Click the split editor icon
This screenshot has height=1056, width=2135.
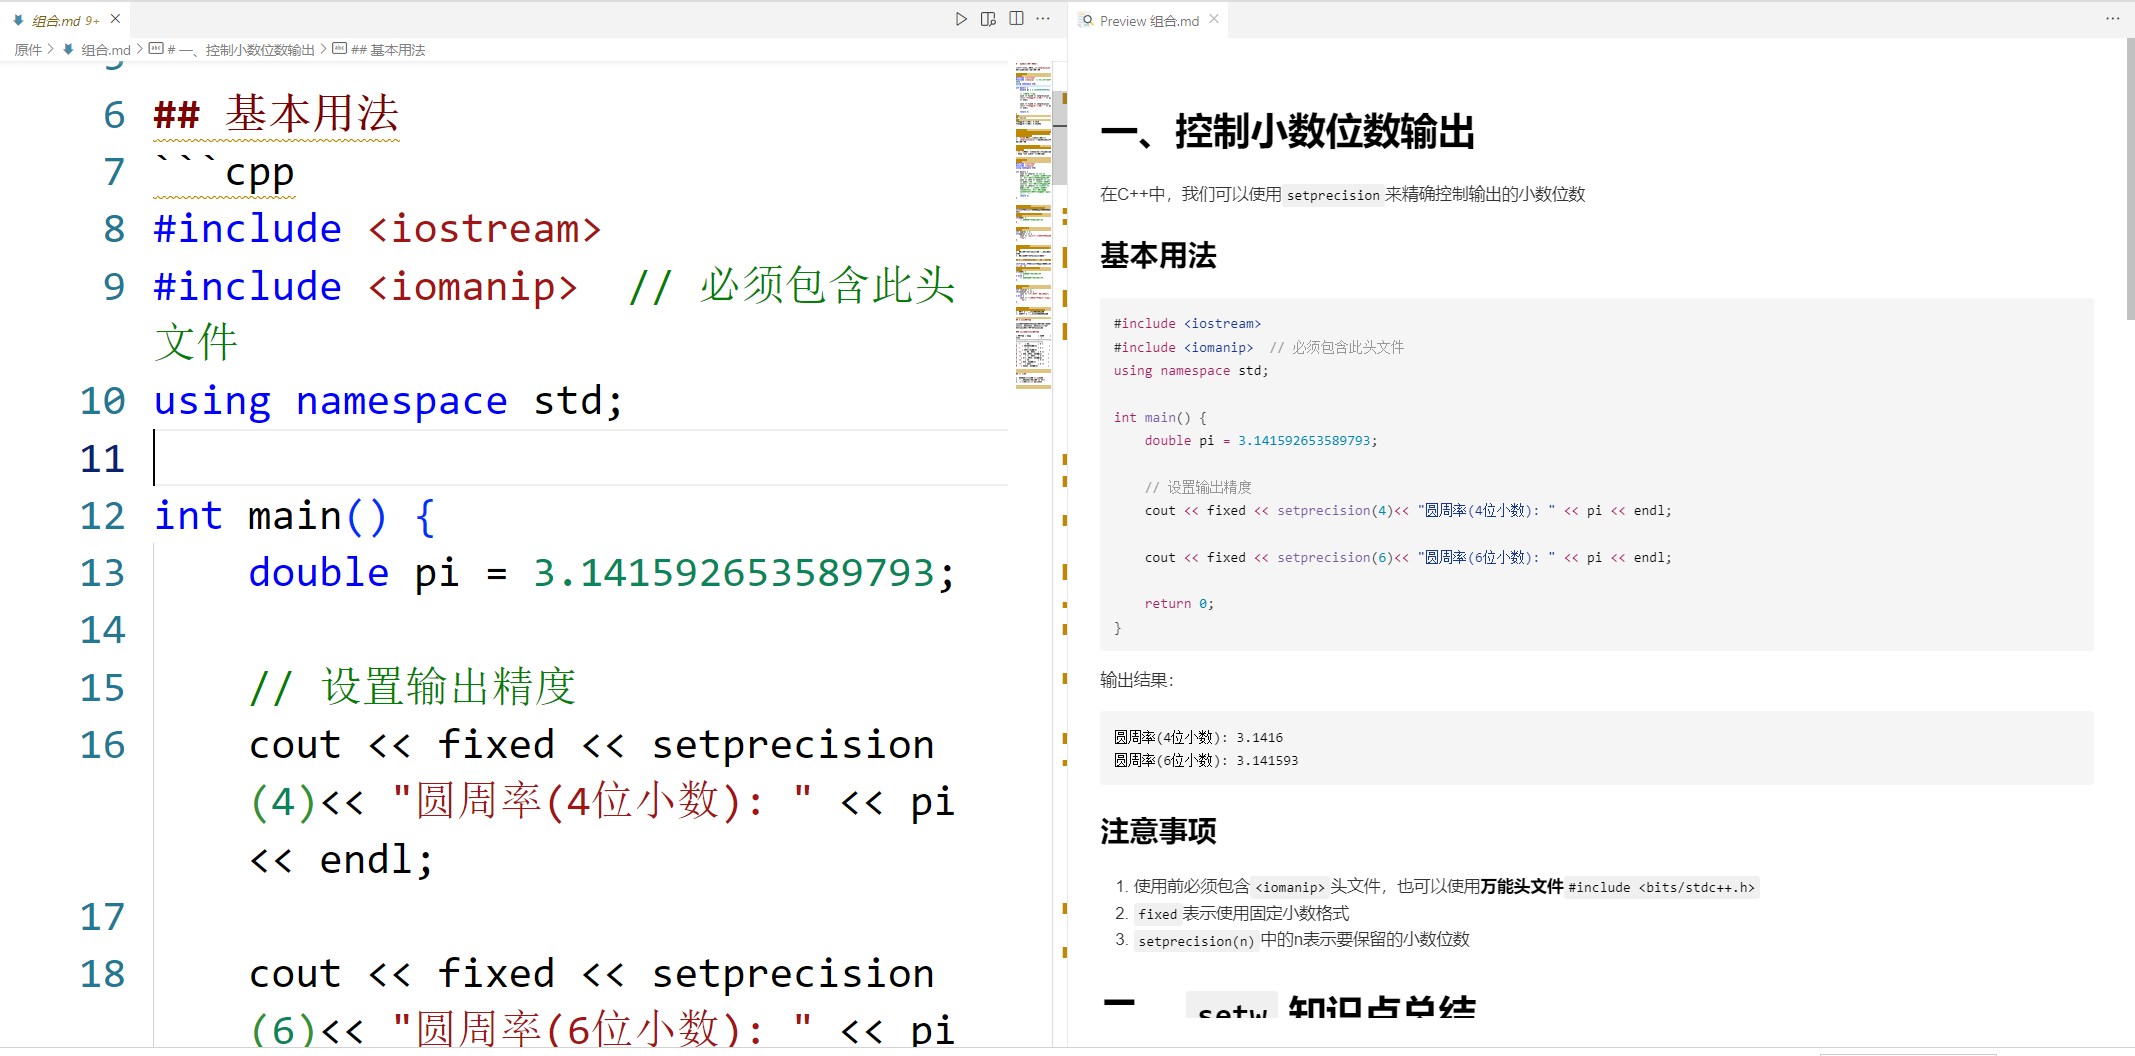pyautogui.click(x=1016, y=19)
